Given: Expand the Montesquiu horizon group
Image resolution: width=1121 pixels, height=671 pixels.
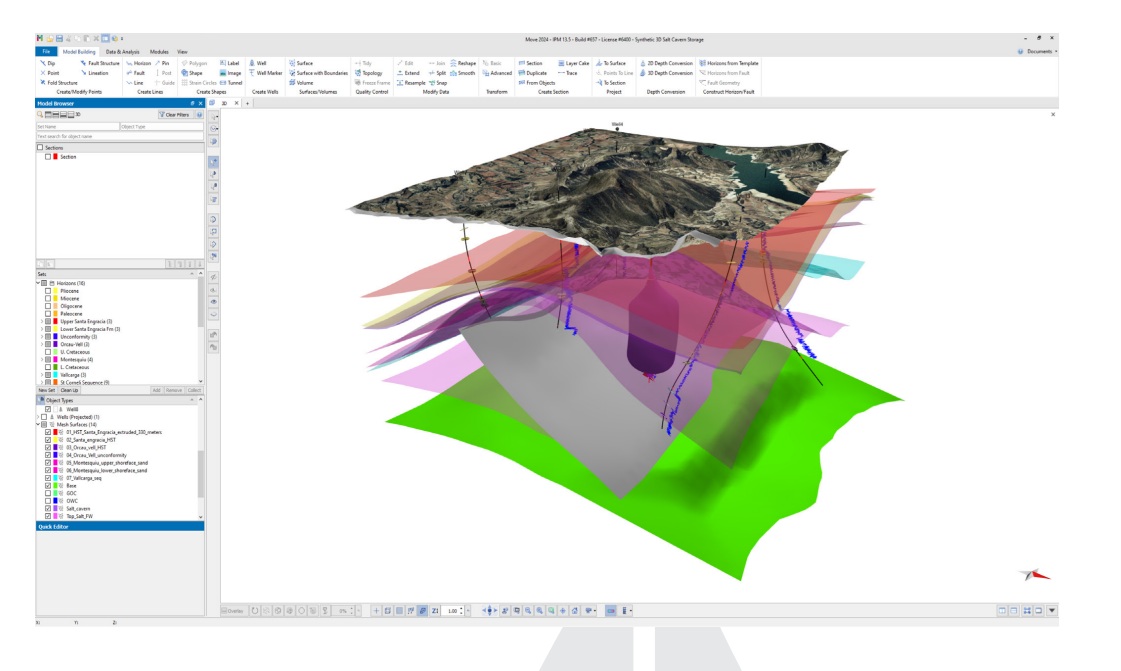Looking at the screenshot, I should (x=42, y=359).
